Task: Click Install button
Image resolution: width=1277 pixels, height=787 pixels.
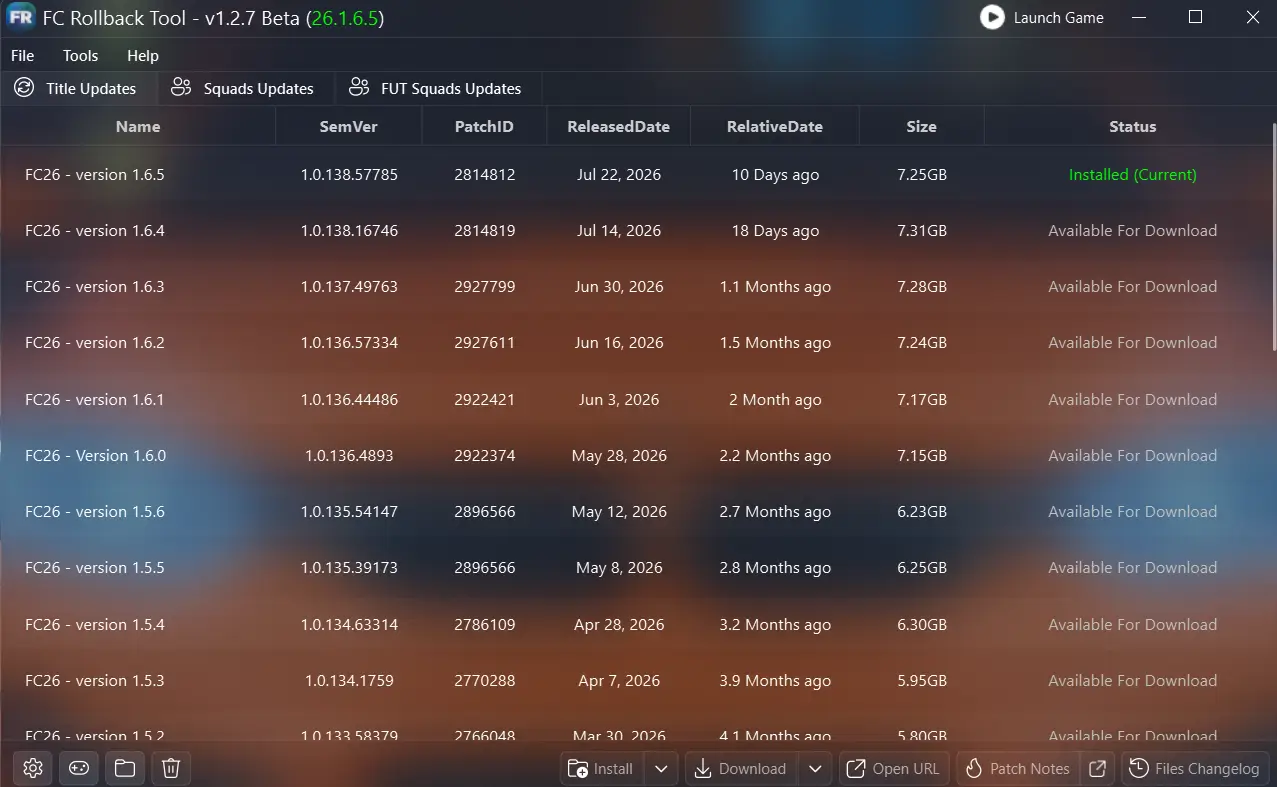Action: [601, 768]
